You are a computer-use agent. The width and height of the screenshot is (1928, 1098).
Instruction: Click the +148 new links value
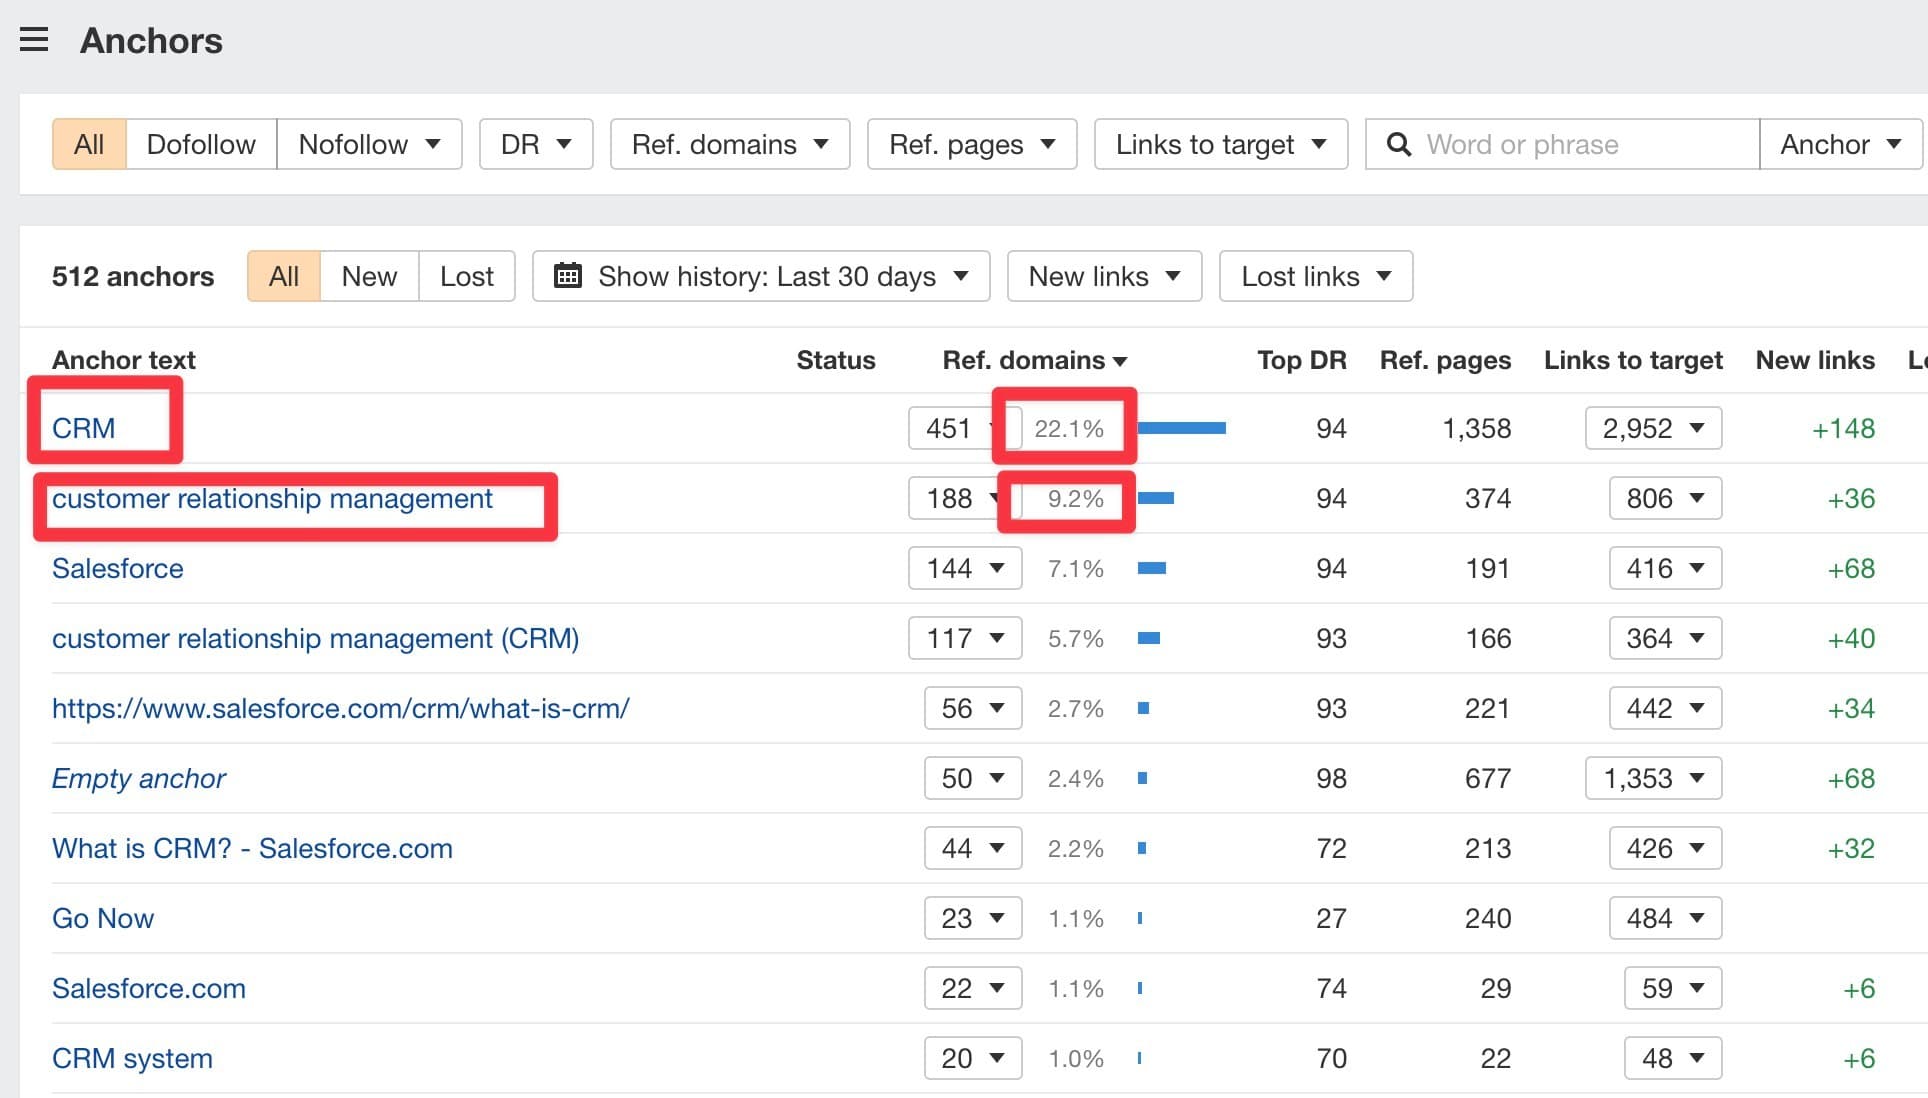[x=1843, y=428]
